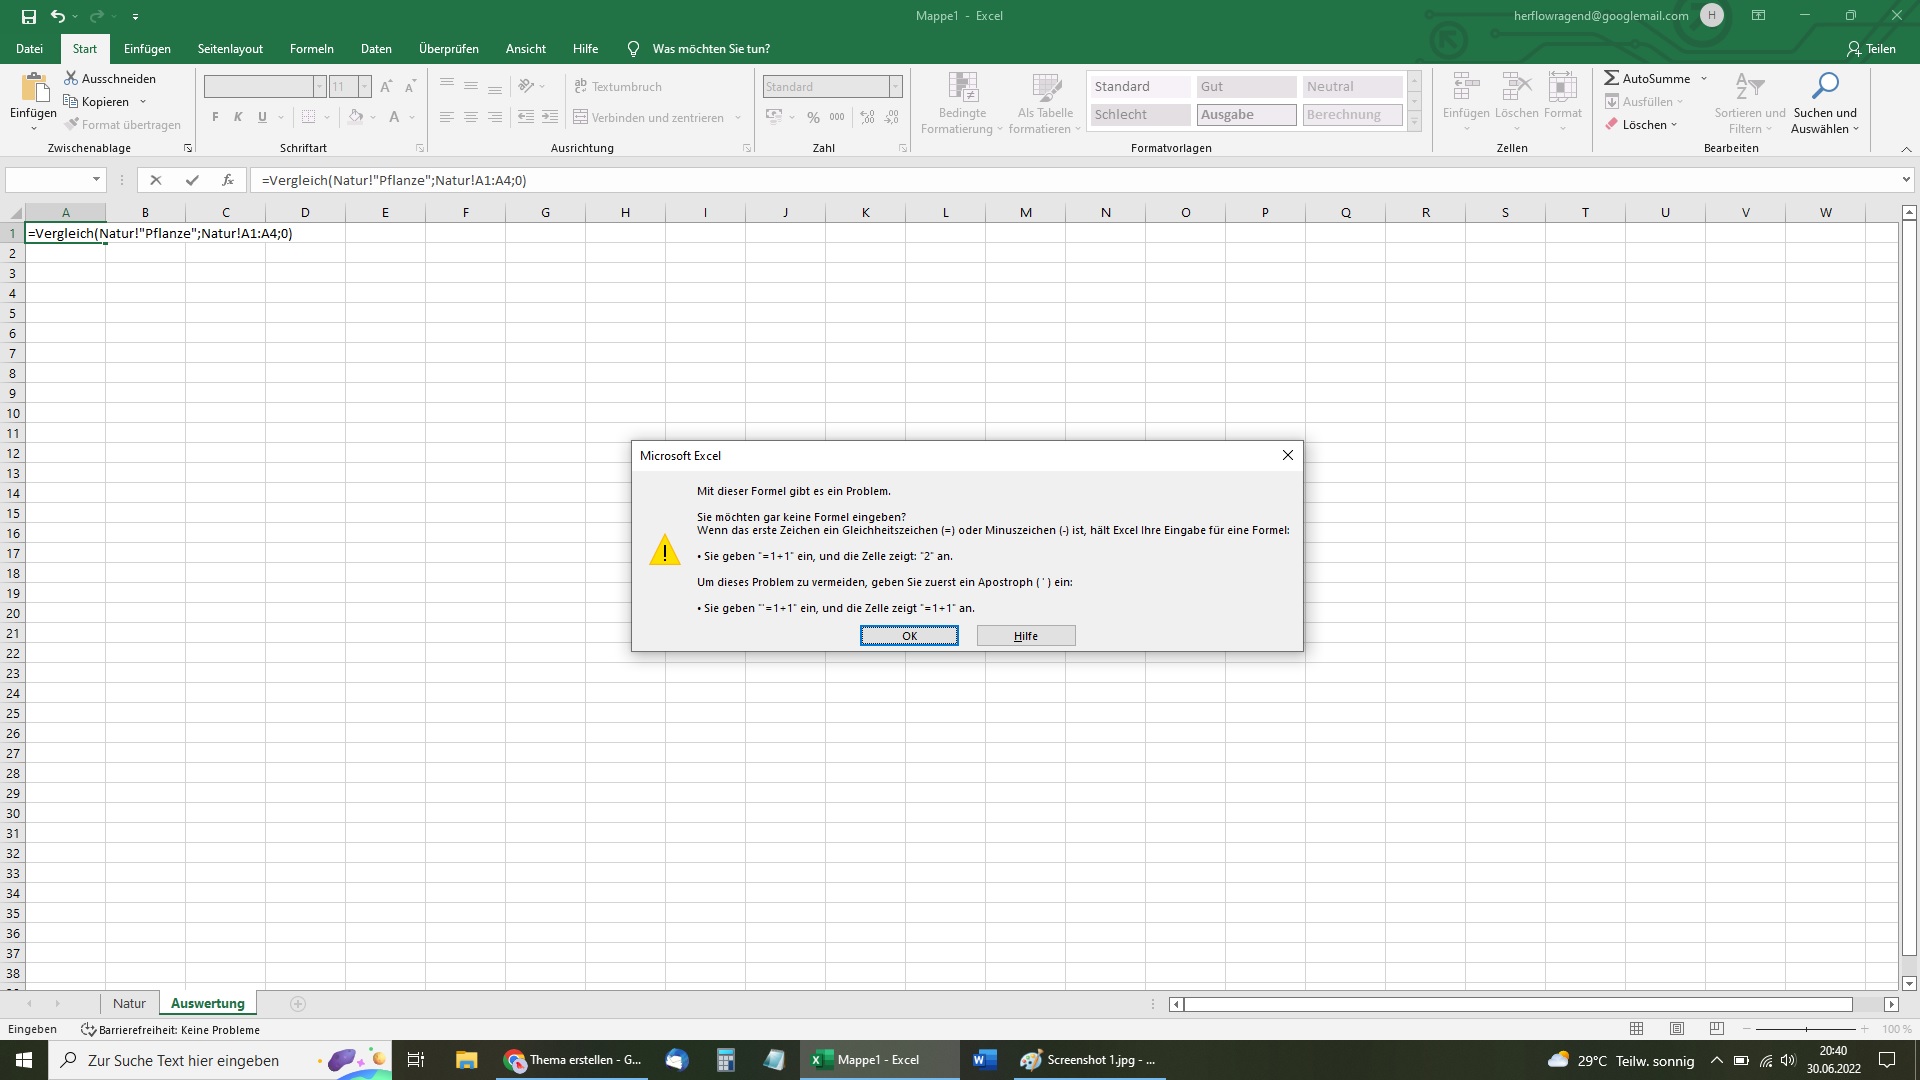Switch to the Natur sheet tab
Screen dimensions: 1920x1080
(x=129, y=1003)
